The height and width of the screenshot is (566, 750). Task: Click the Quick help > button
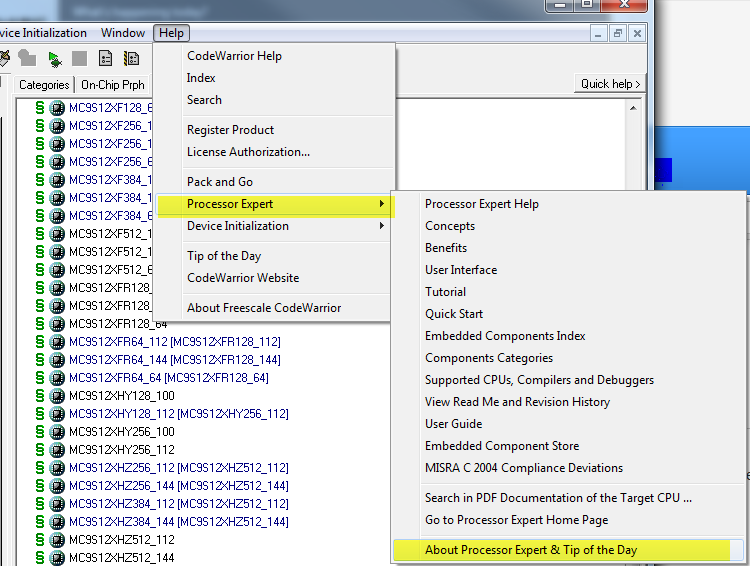[610, 84]
